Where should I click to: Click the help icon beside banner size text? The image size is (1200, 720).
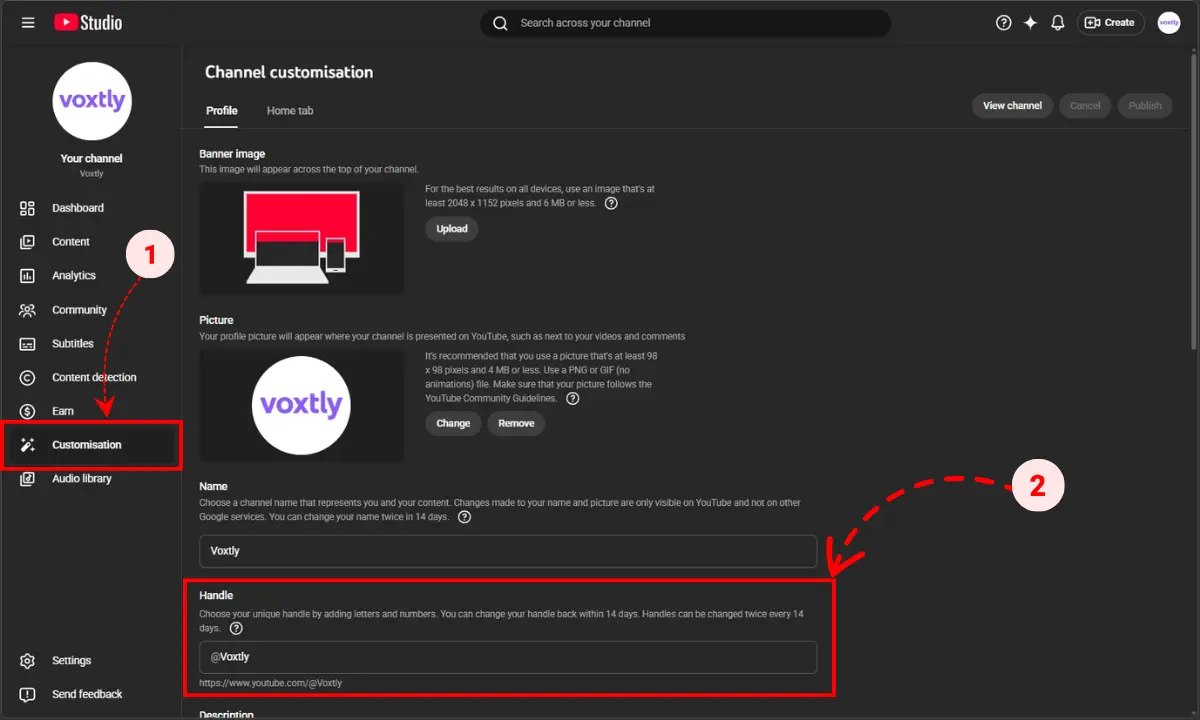[x=611, y=203]
